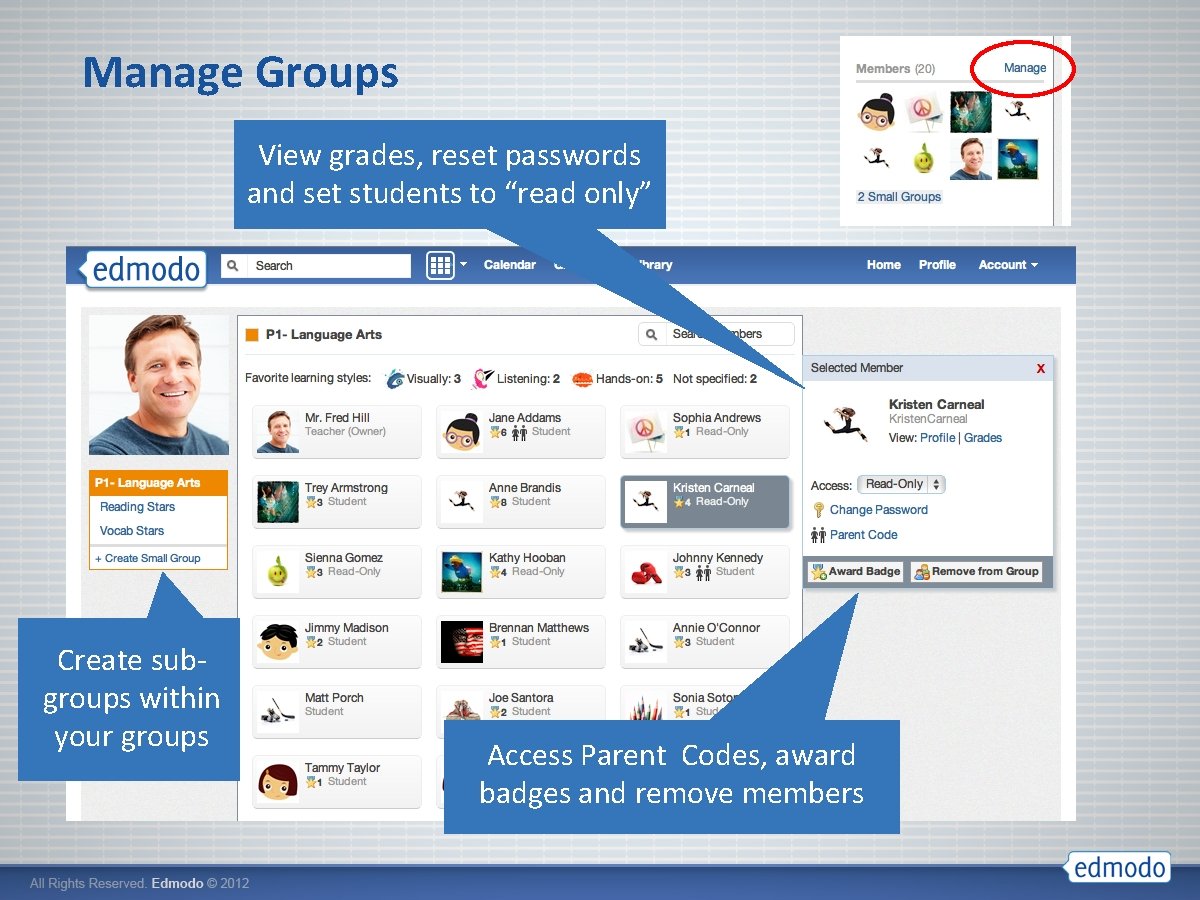Screen dimensions: 1200x900
Task: Click the Listening learning style icon
Action: click(x=482, y=378)
